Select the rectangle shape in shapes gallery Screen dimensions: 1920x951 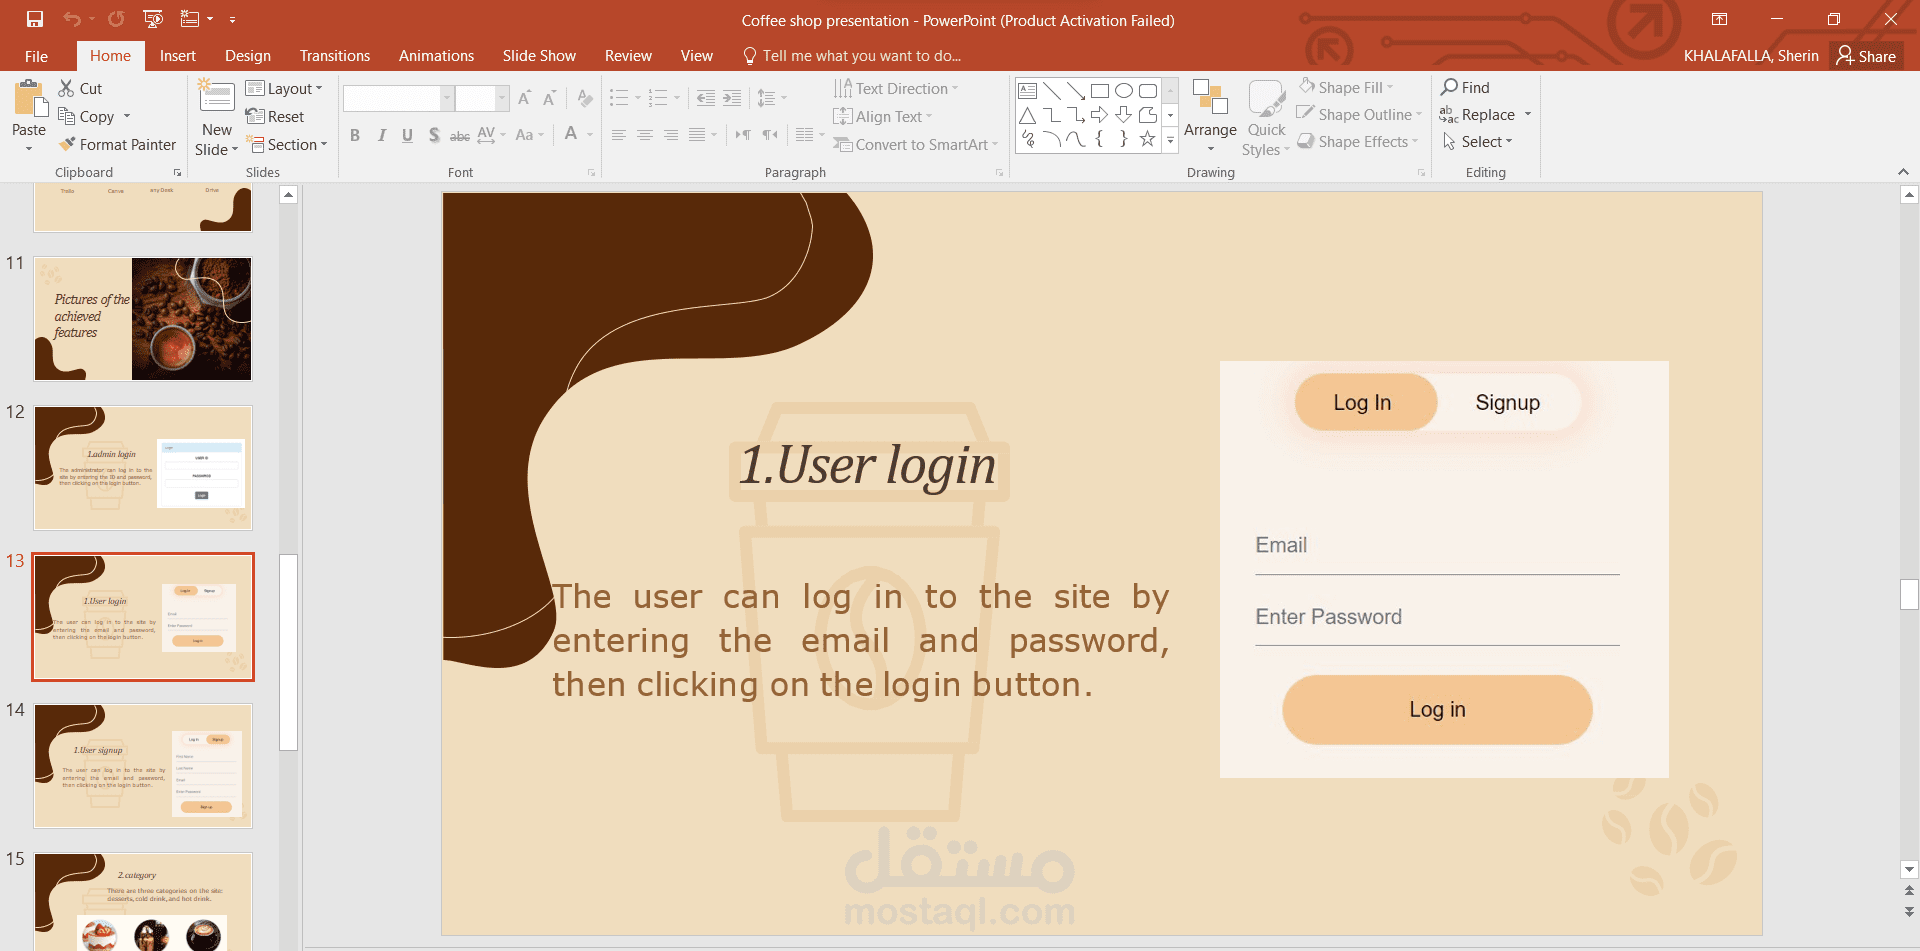[1099, 90]
